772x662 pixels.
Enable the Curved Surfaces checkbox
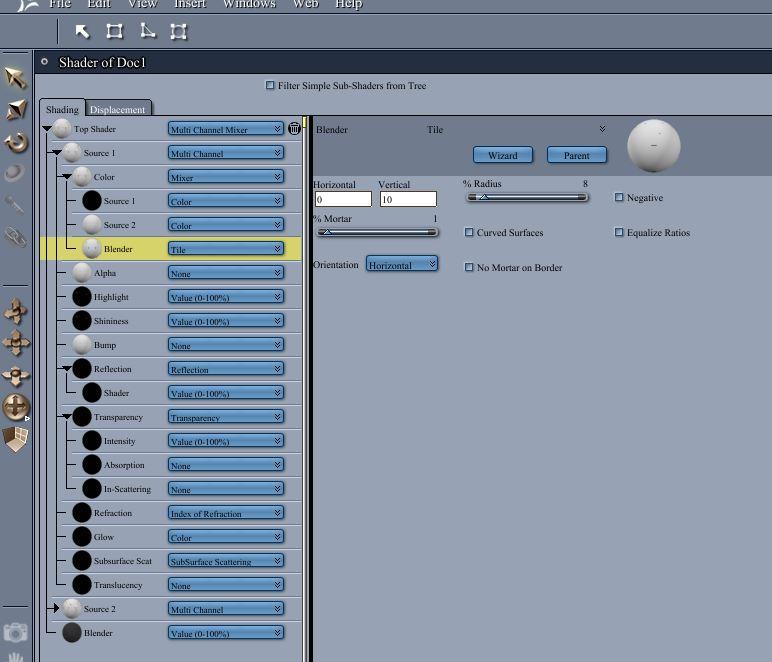tap(469, 232)
